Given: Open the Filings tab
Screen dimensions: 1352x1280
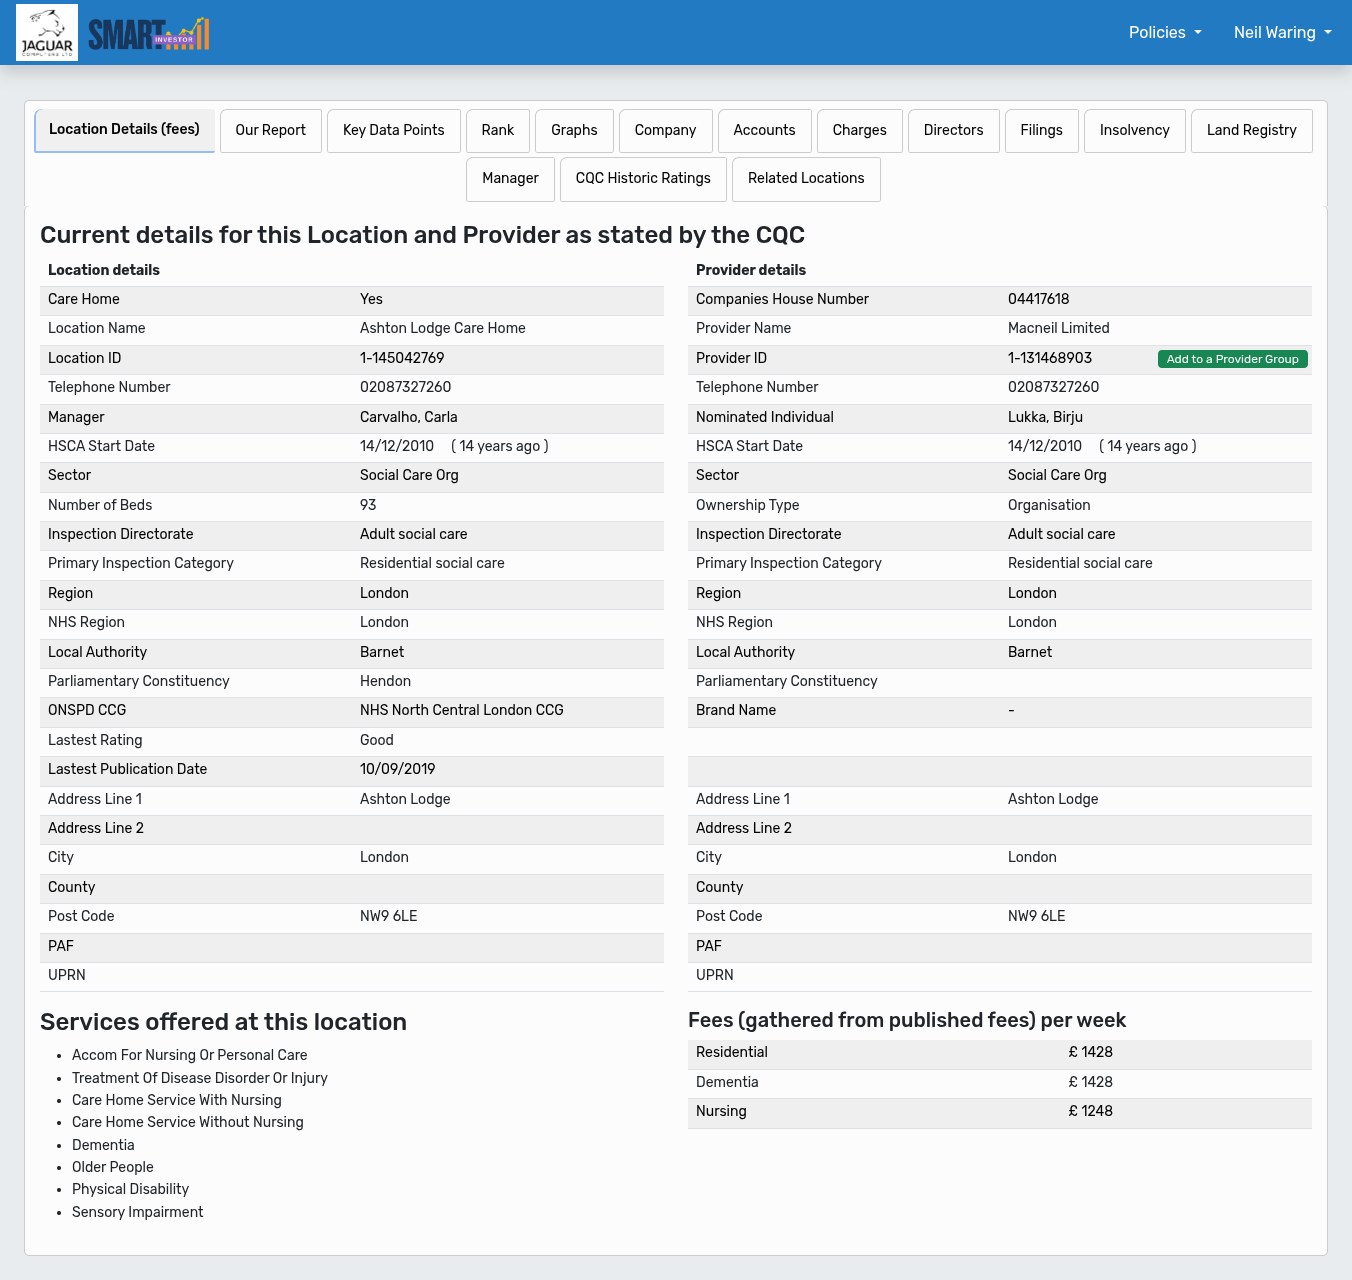Looking at the screenshot, I should pyautogui.click(x=1041, y=131).
